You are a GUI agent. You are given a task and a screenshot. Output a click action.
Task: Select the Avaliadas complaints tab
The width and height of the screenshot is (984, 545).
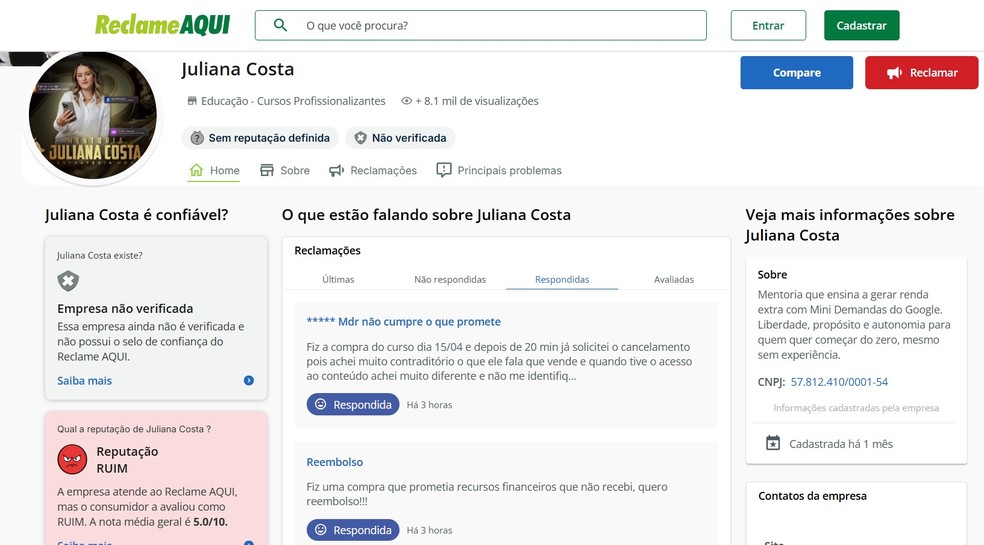[x=673, y=280]
